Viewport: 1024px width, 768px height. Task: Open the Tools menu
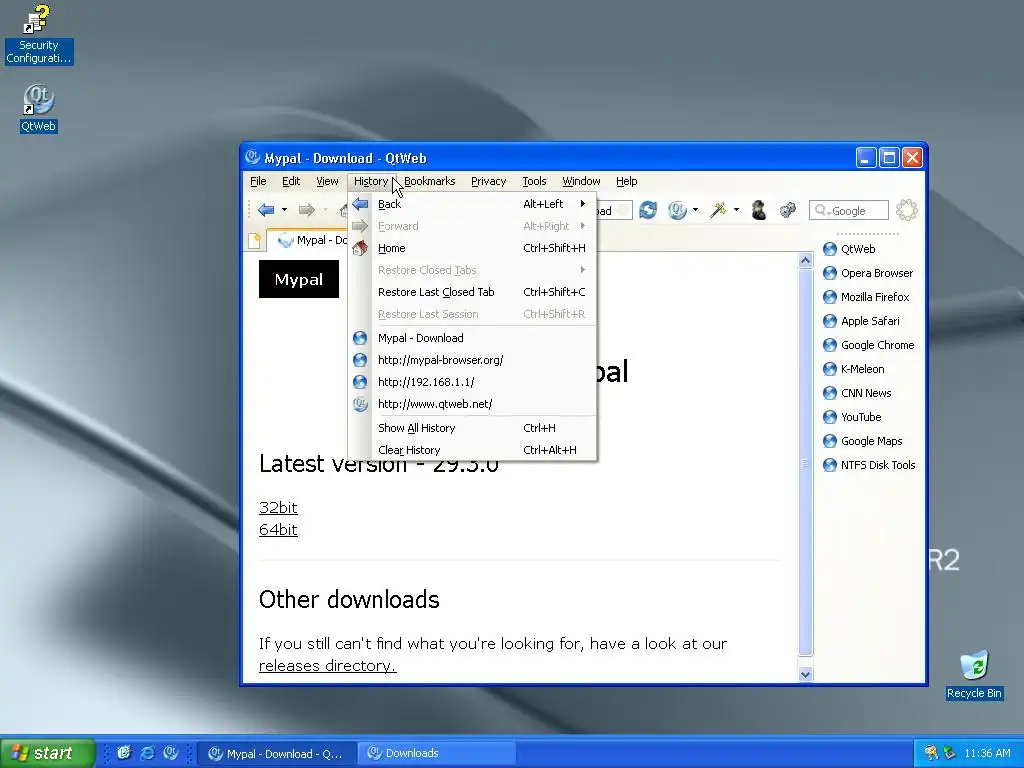[534, 182]
